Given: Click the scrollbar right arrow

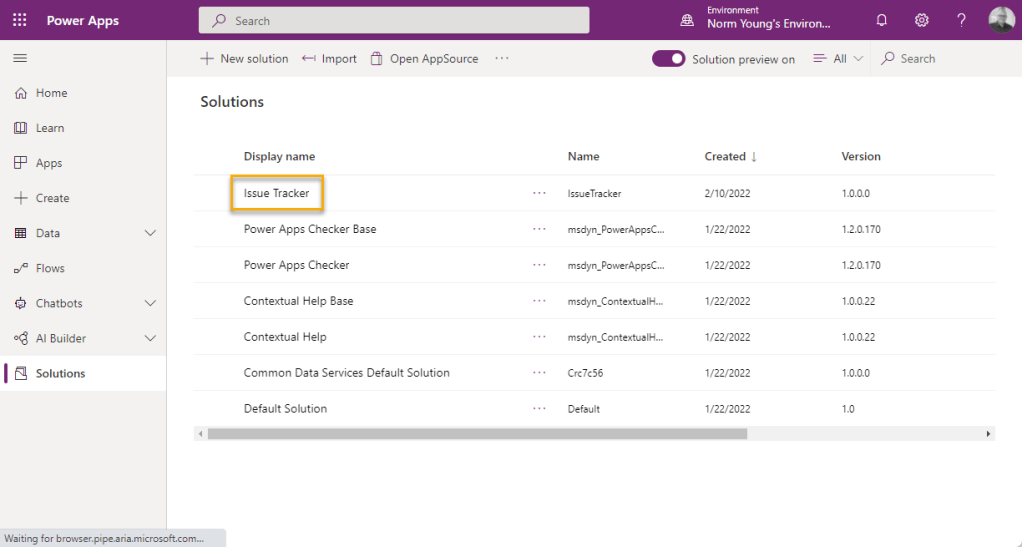Looking at the screenshot, I should click(988, 434).
